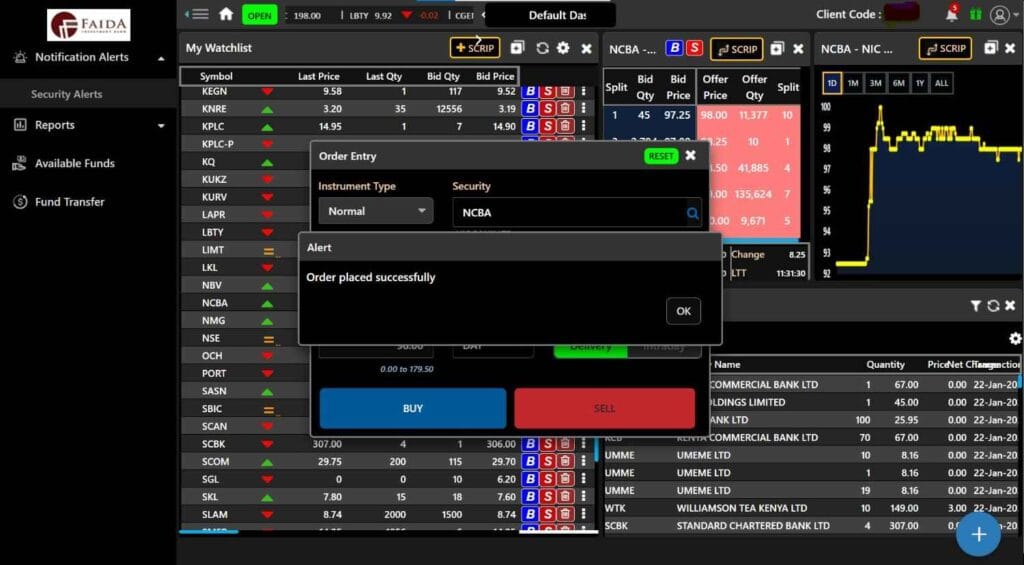Refresh the orders panel
The width and height of the screenshot is (1024, 565).
pos(993,306)
